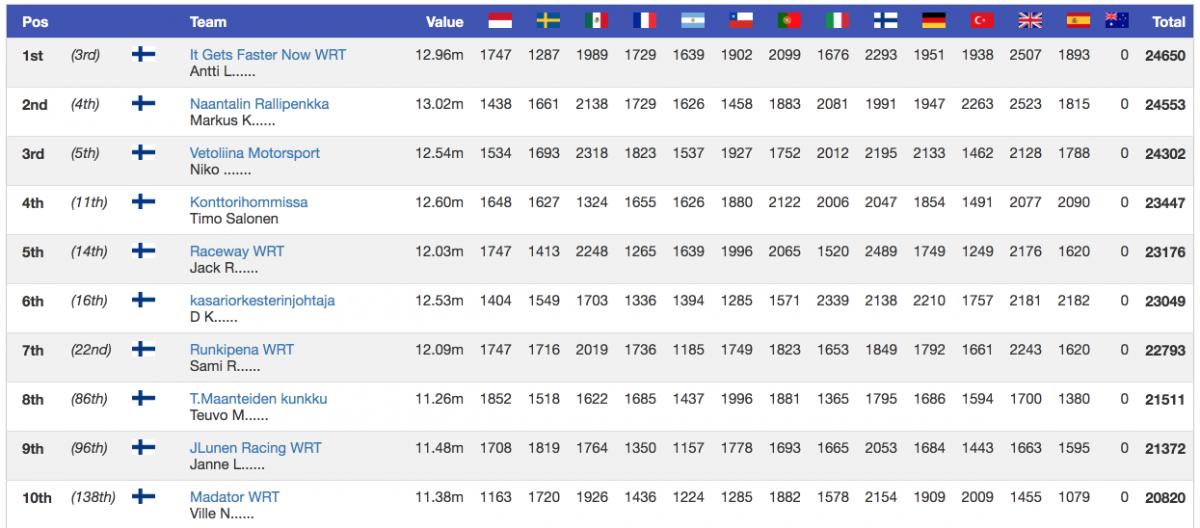Screen dimensions: 1200x528
Task: Click the Argentina flag column header
Action: (692, 20)
